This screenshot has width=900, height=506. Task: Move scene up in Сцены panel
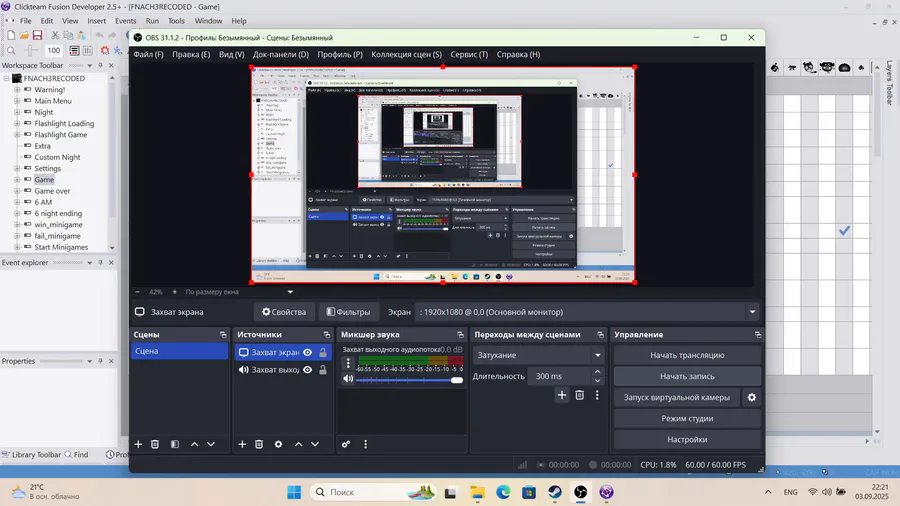[x=195, y=444]
